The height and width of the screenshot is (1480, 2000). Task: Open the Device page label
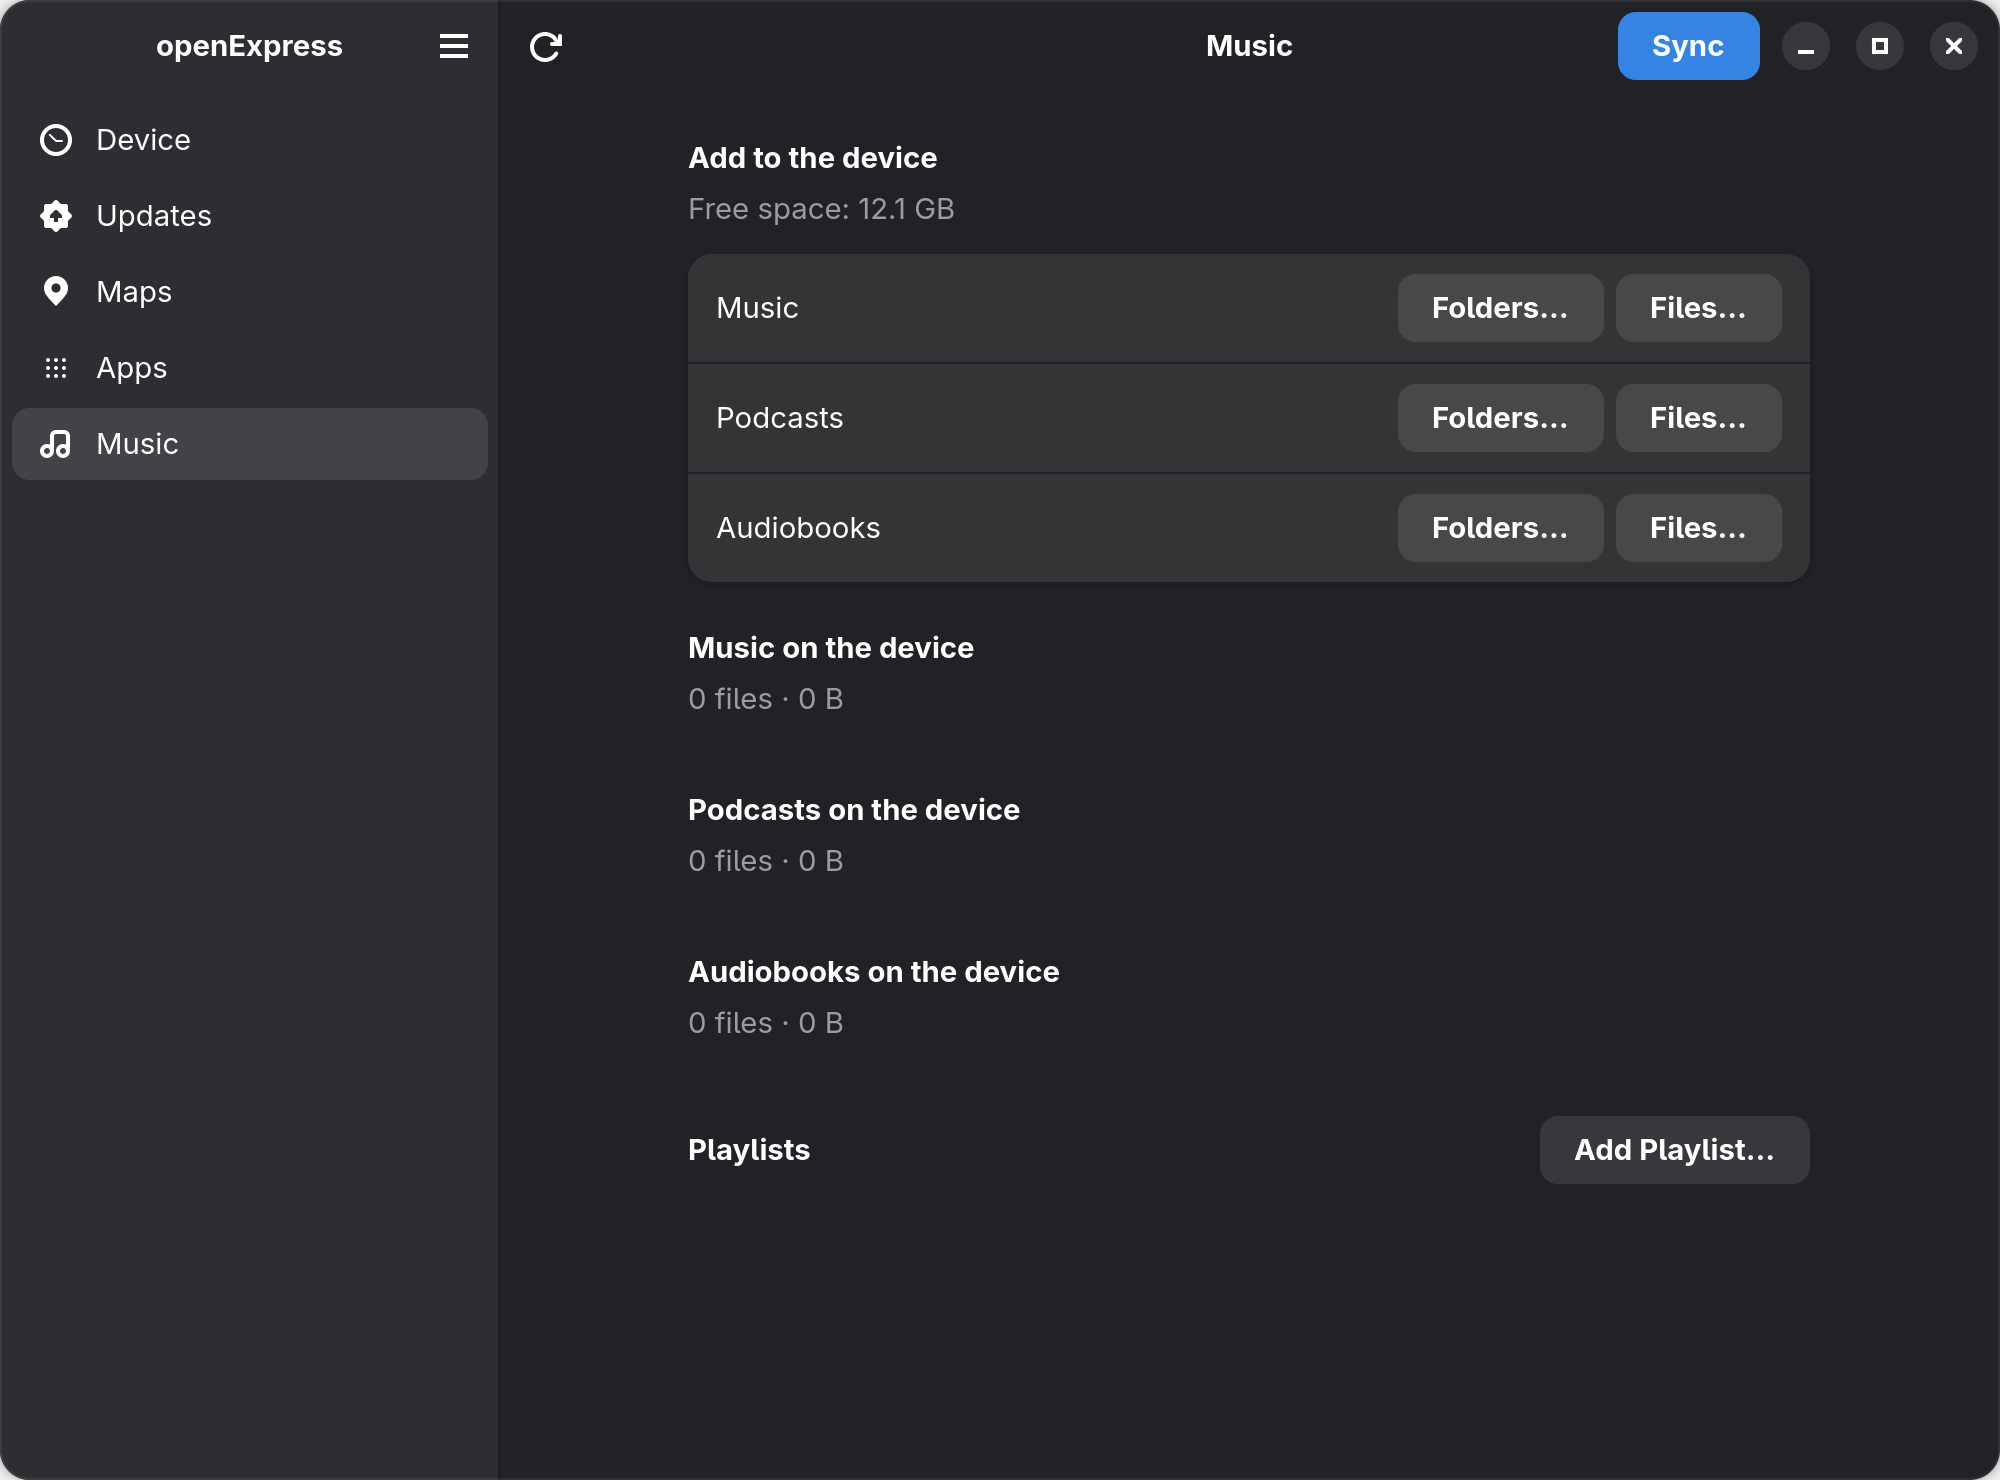pos(143,140)
